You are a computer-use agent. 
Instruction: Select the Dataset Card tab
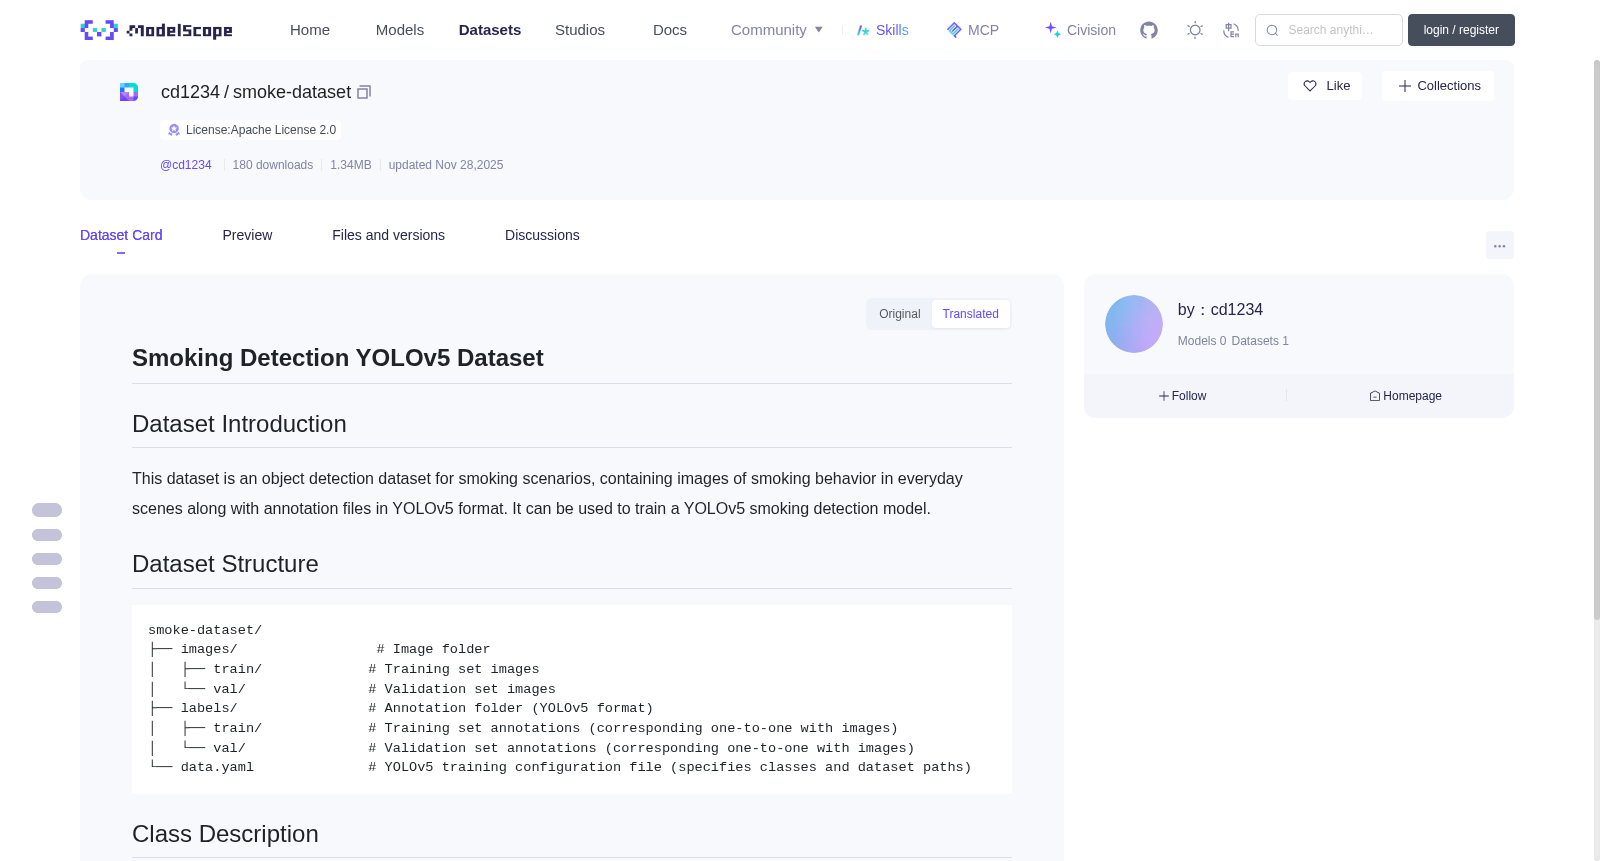pyautogui.click(x=121, y=235)
